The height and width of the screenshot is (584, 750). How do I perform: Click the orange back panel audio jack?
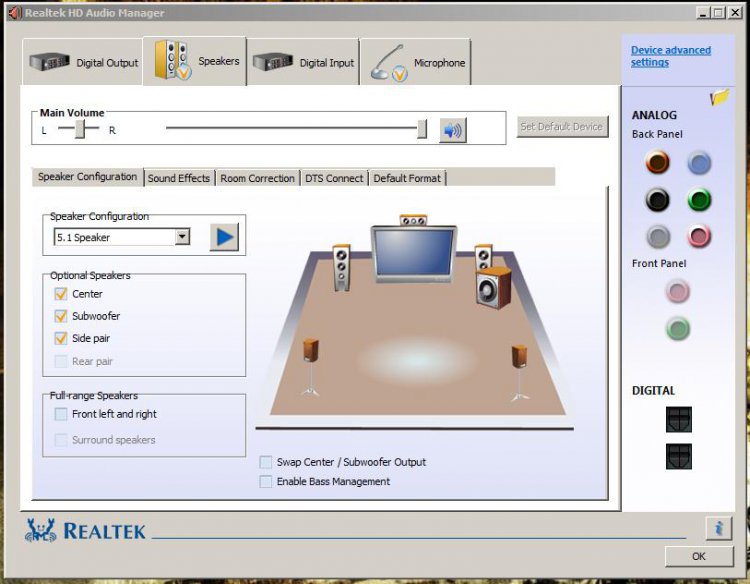pos(658,162)
